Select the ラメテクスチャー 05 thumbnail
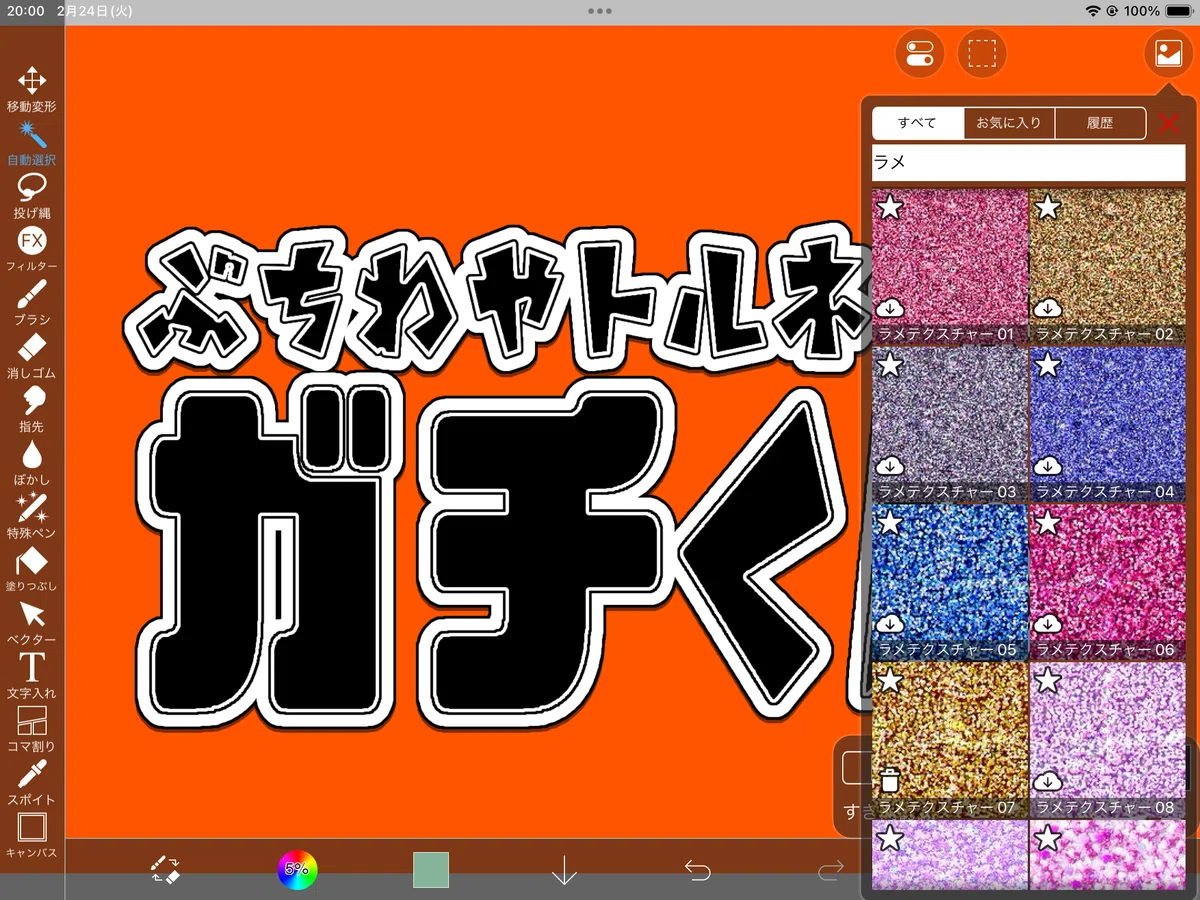 [950, 583]
